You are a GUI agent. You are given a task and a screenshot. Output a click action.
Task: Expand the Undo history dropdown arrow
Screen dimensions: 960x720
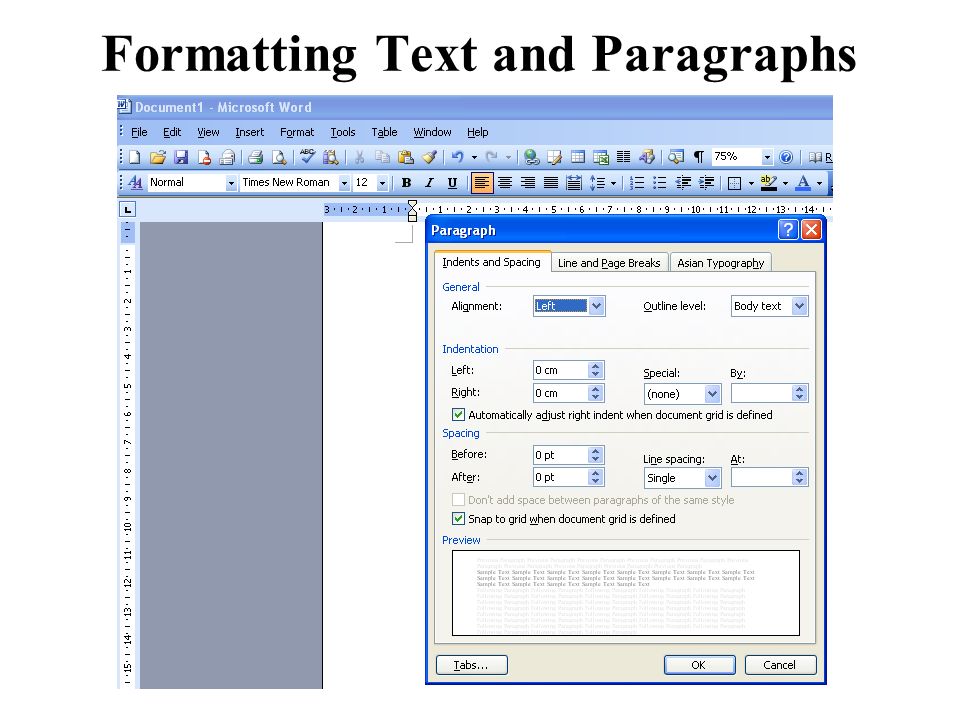[x=474, y=157]
